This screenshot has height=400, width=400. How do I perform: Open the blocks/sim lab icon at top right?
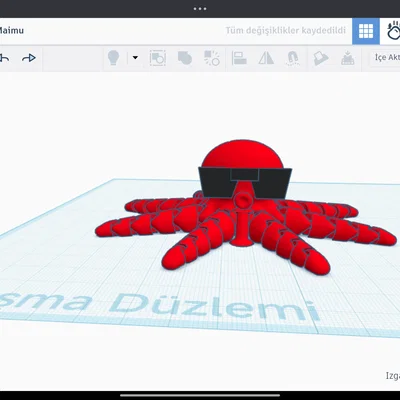coord(393,31)
